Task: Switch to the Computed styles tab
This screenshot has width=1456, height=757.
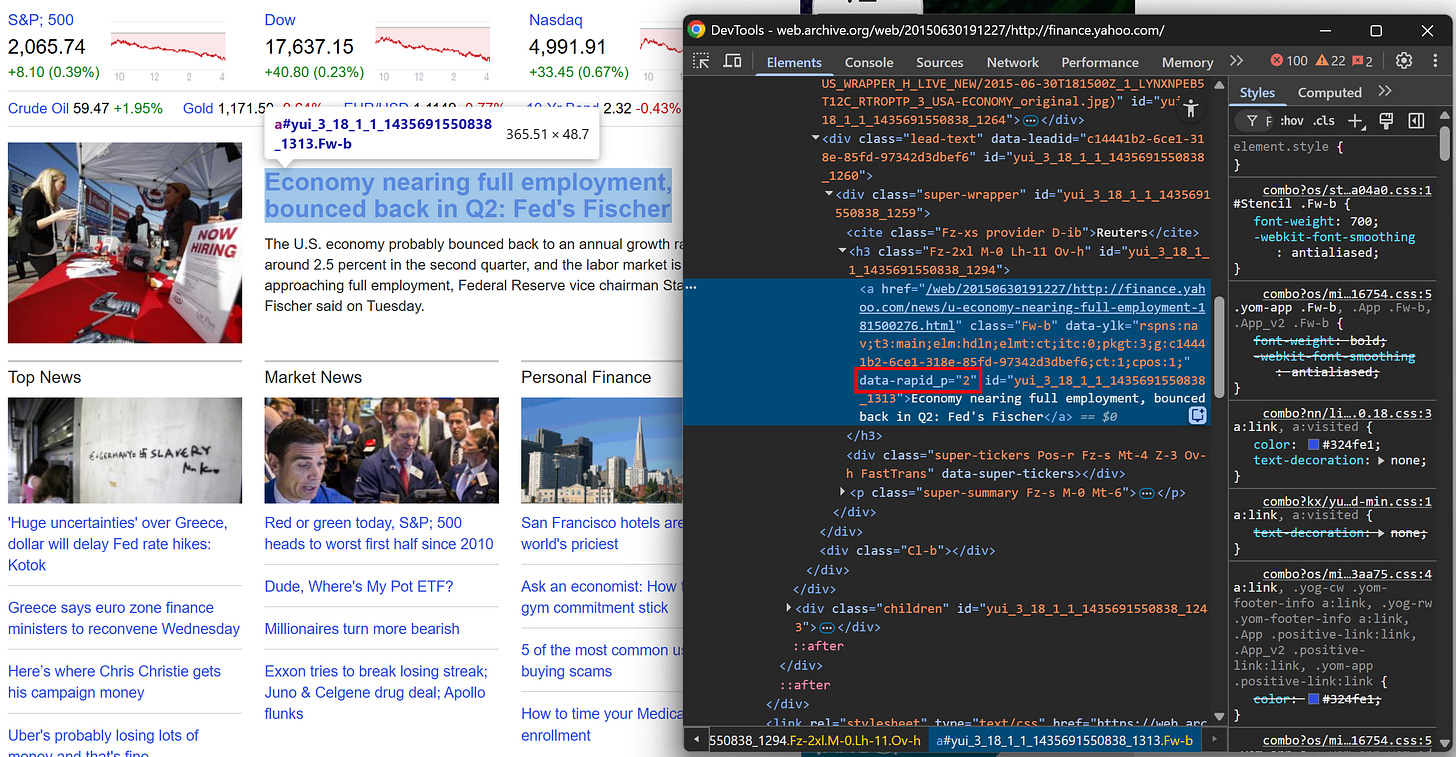Action: [1330, 92]
